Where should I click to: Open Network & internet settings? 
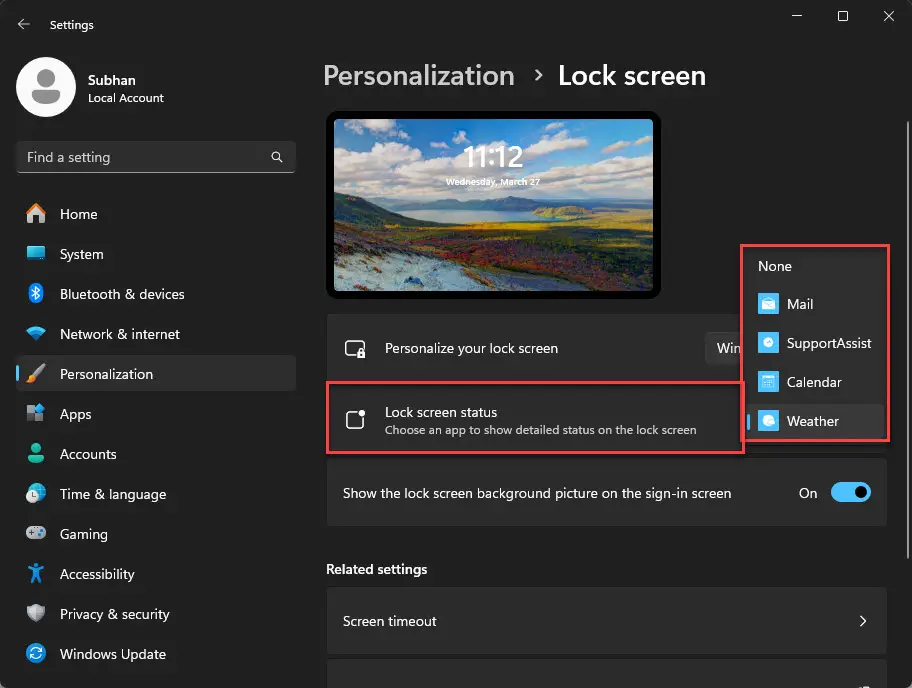pos(156,334)
